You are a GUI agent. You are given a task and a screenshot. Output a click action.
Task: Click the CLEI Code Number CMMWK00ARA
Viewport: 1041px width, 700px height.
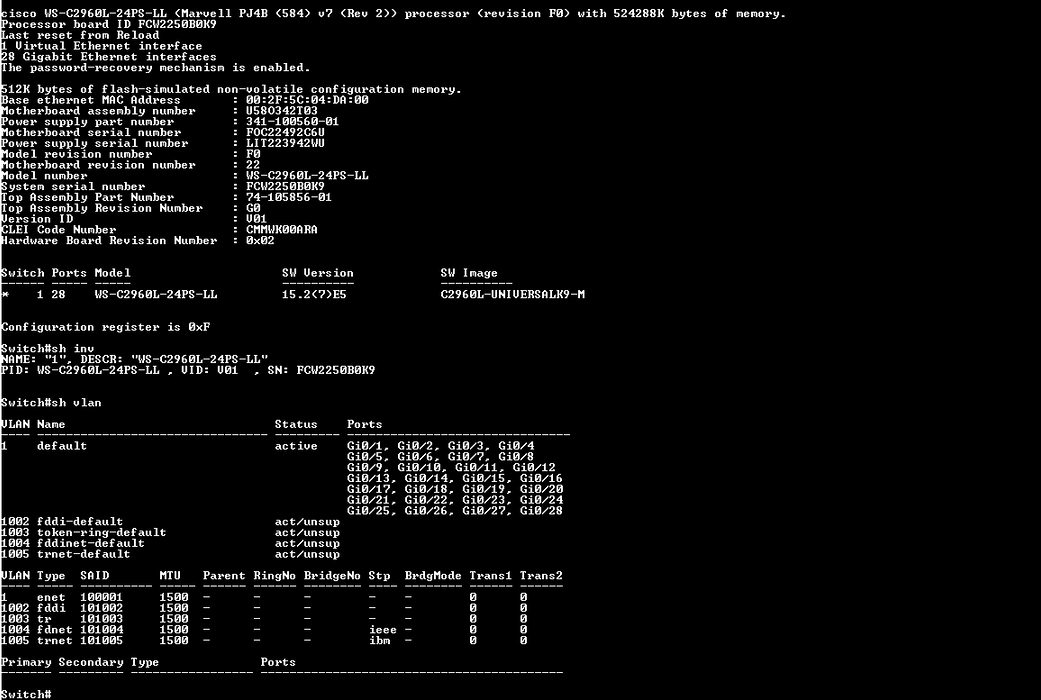[x=281, y=229]
